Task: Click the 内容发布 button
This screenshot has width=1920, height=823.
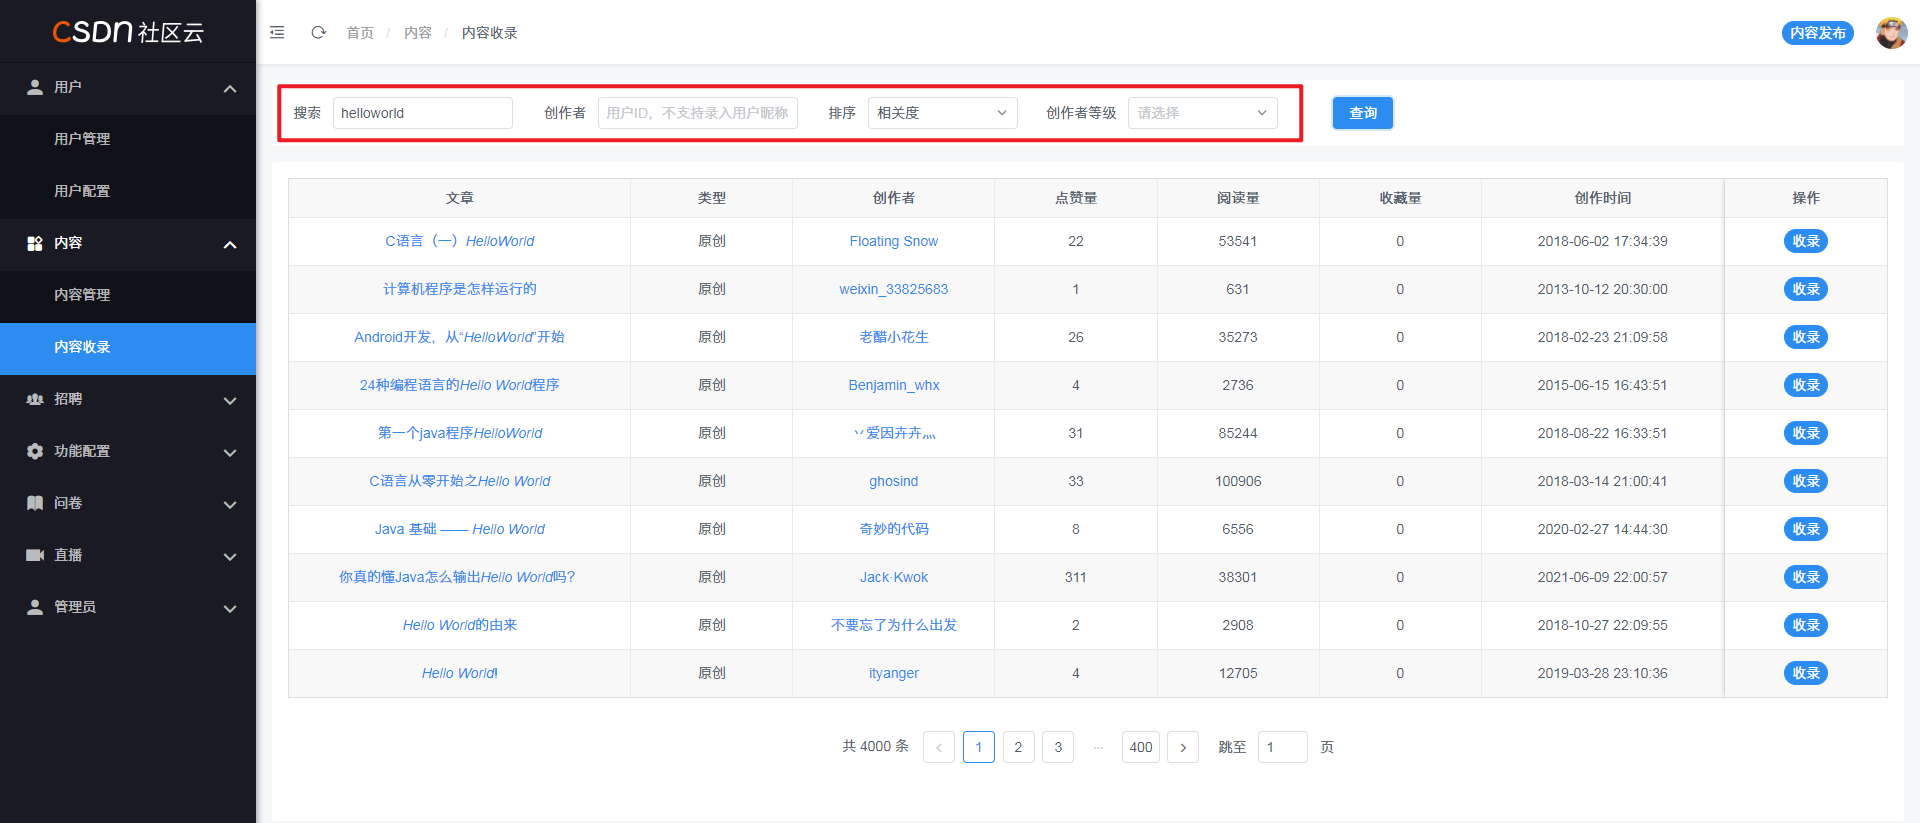Action: tap(1817, 33)
